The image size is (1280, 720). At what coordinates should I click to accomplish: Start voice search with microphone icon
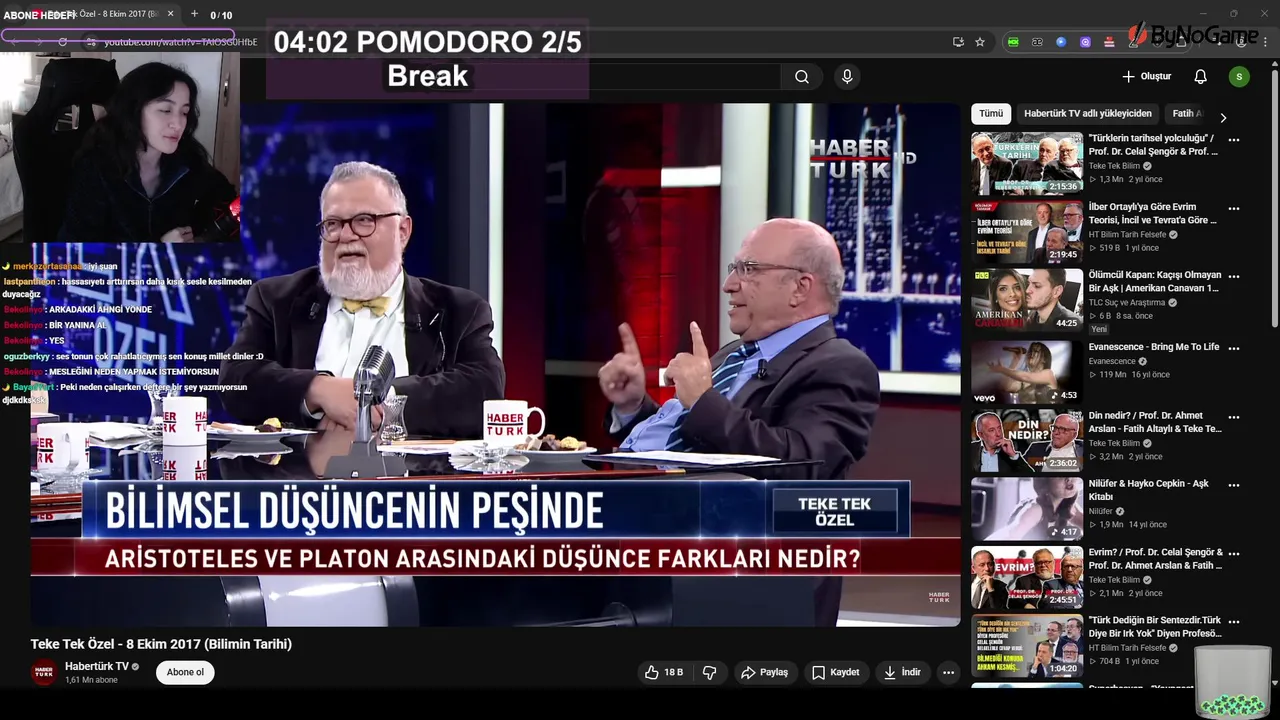click(847, 77)
